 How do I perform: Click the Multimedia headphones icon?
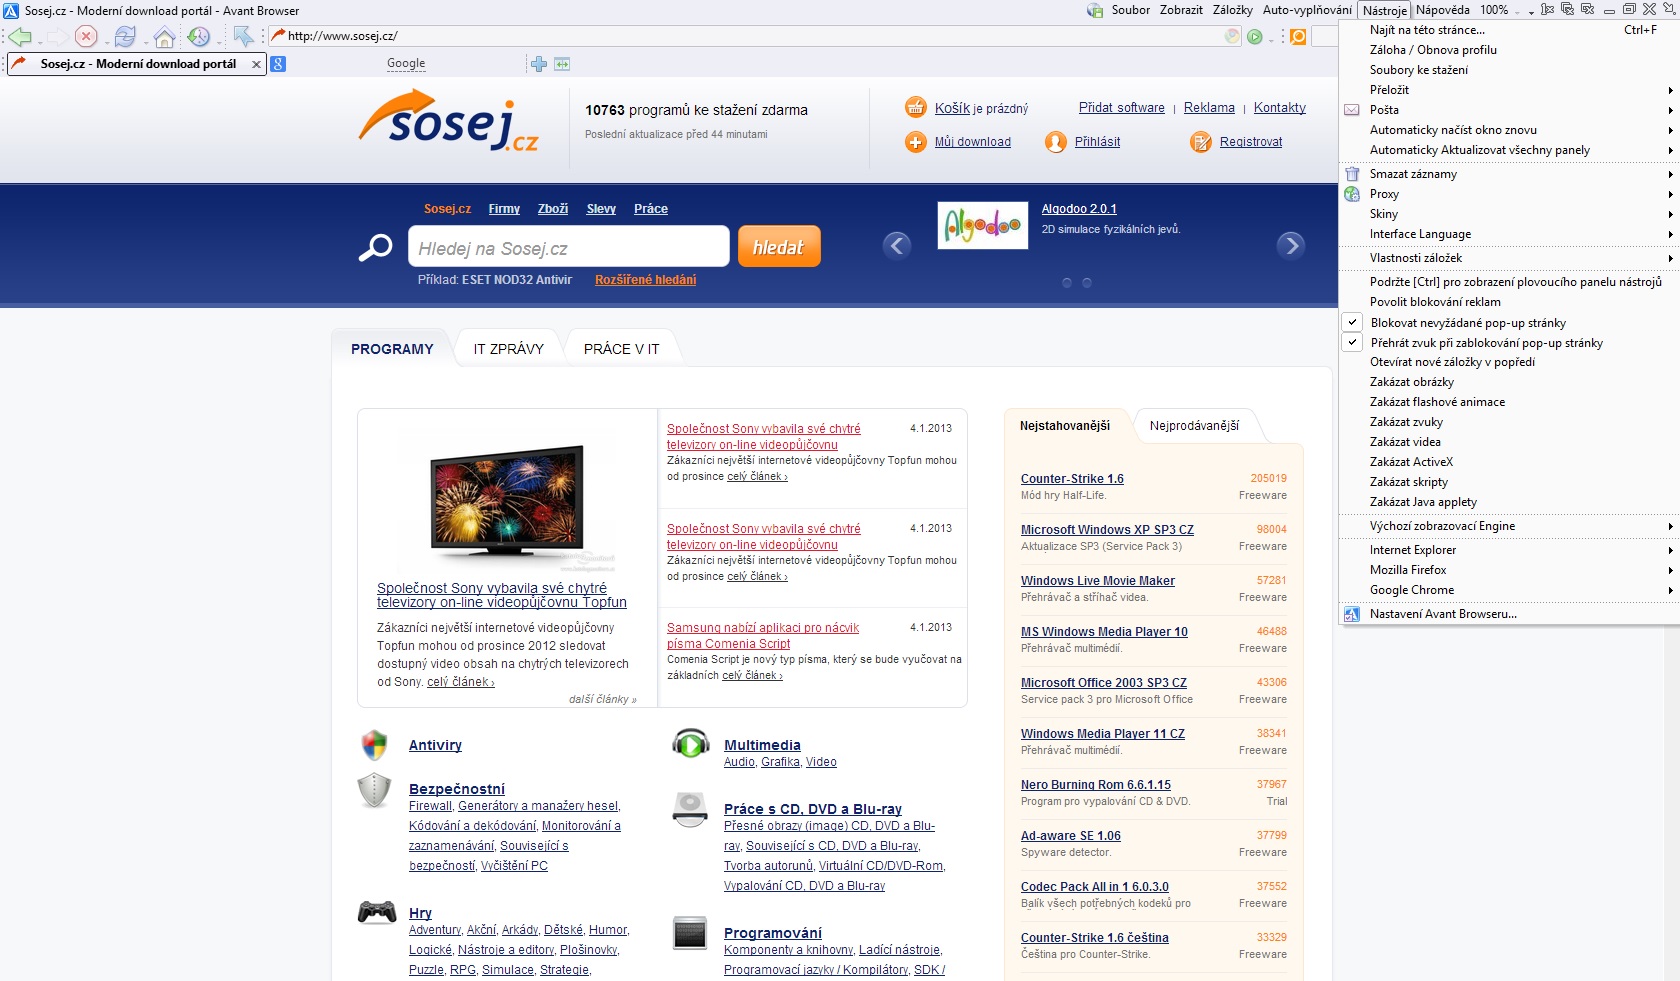click(x=690, y=744)
